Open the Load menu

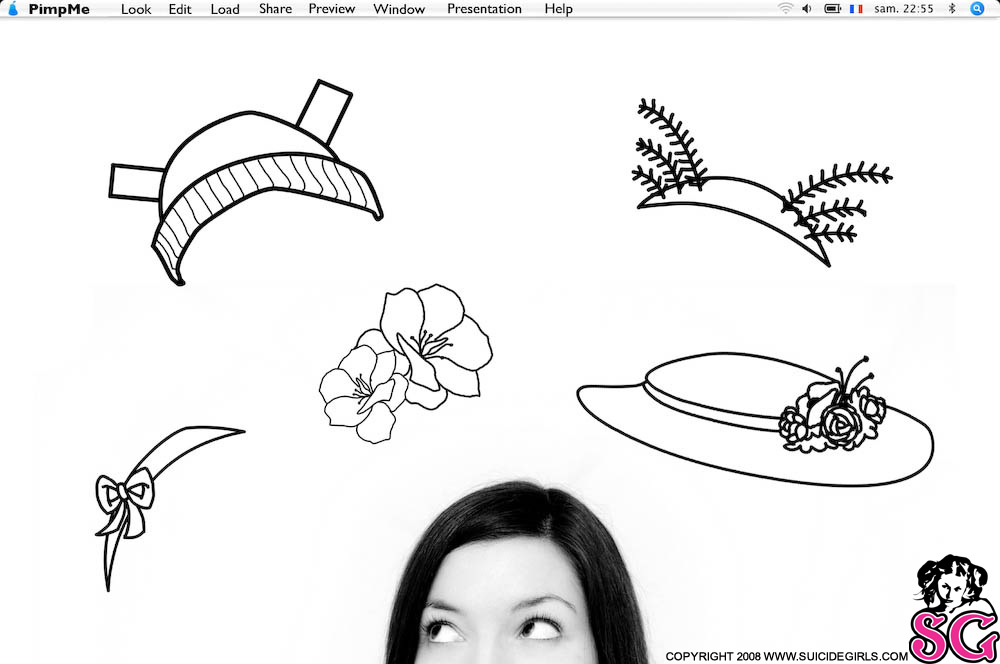pyautogui.click(x=225, y=9)
